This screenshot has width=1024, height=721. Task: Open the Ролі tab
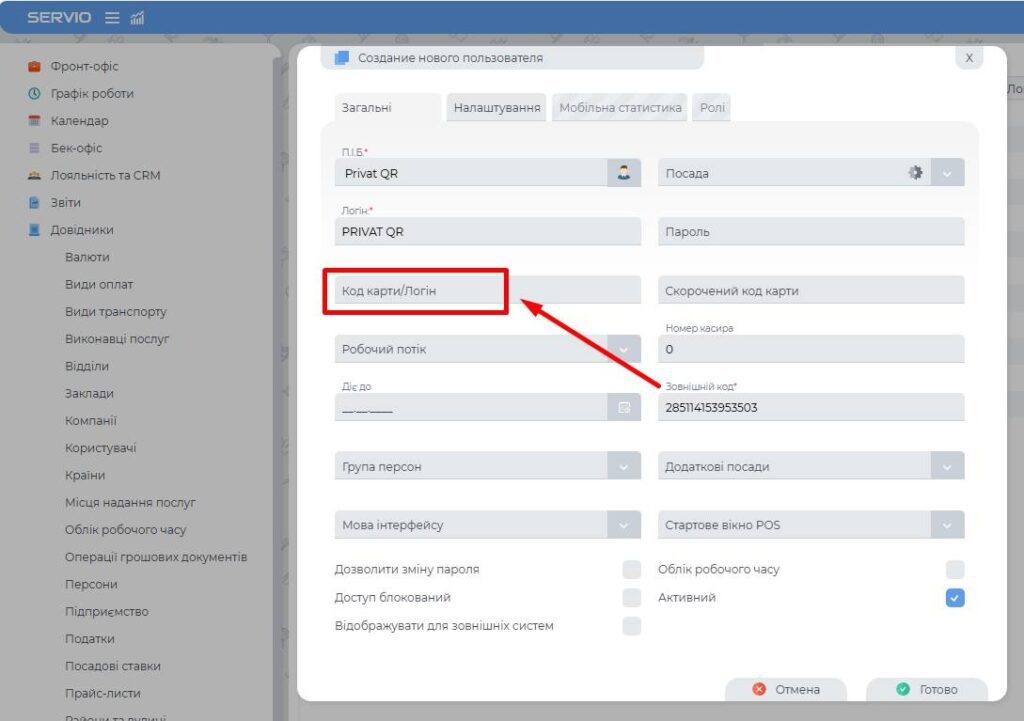[x=713, y=108]
